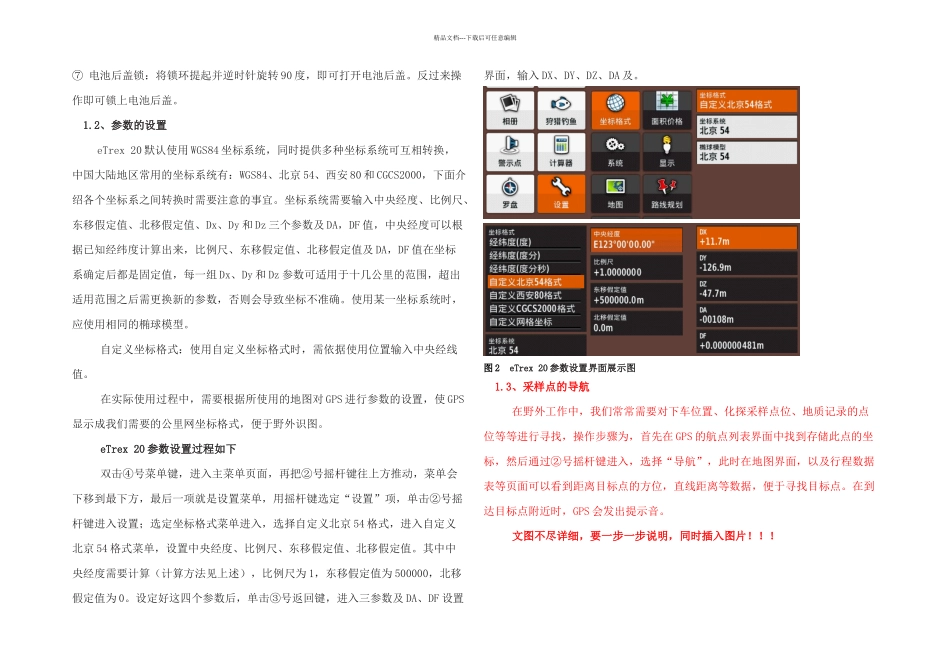
Task: Click the red heading 1.3、采样点的导航
Action: (x=542, y=387)
